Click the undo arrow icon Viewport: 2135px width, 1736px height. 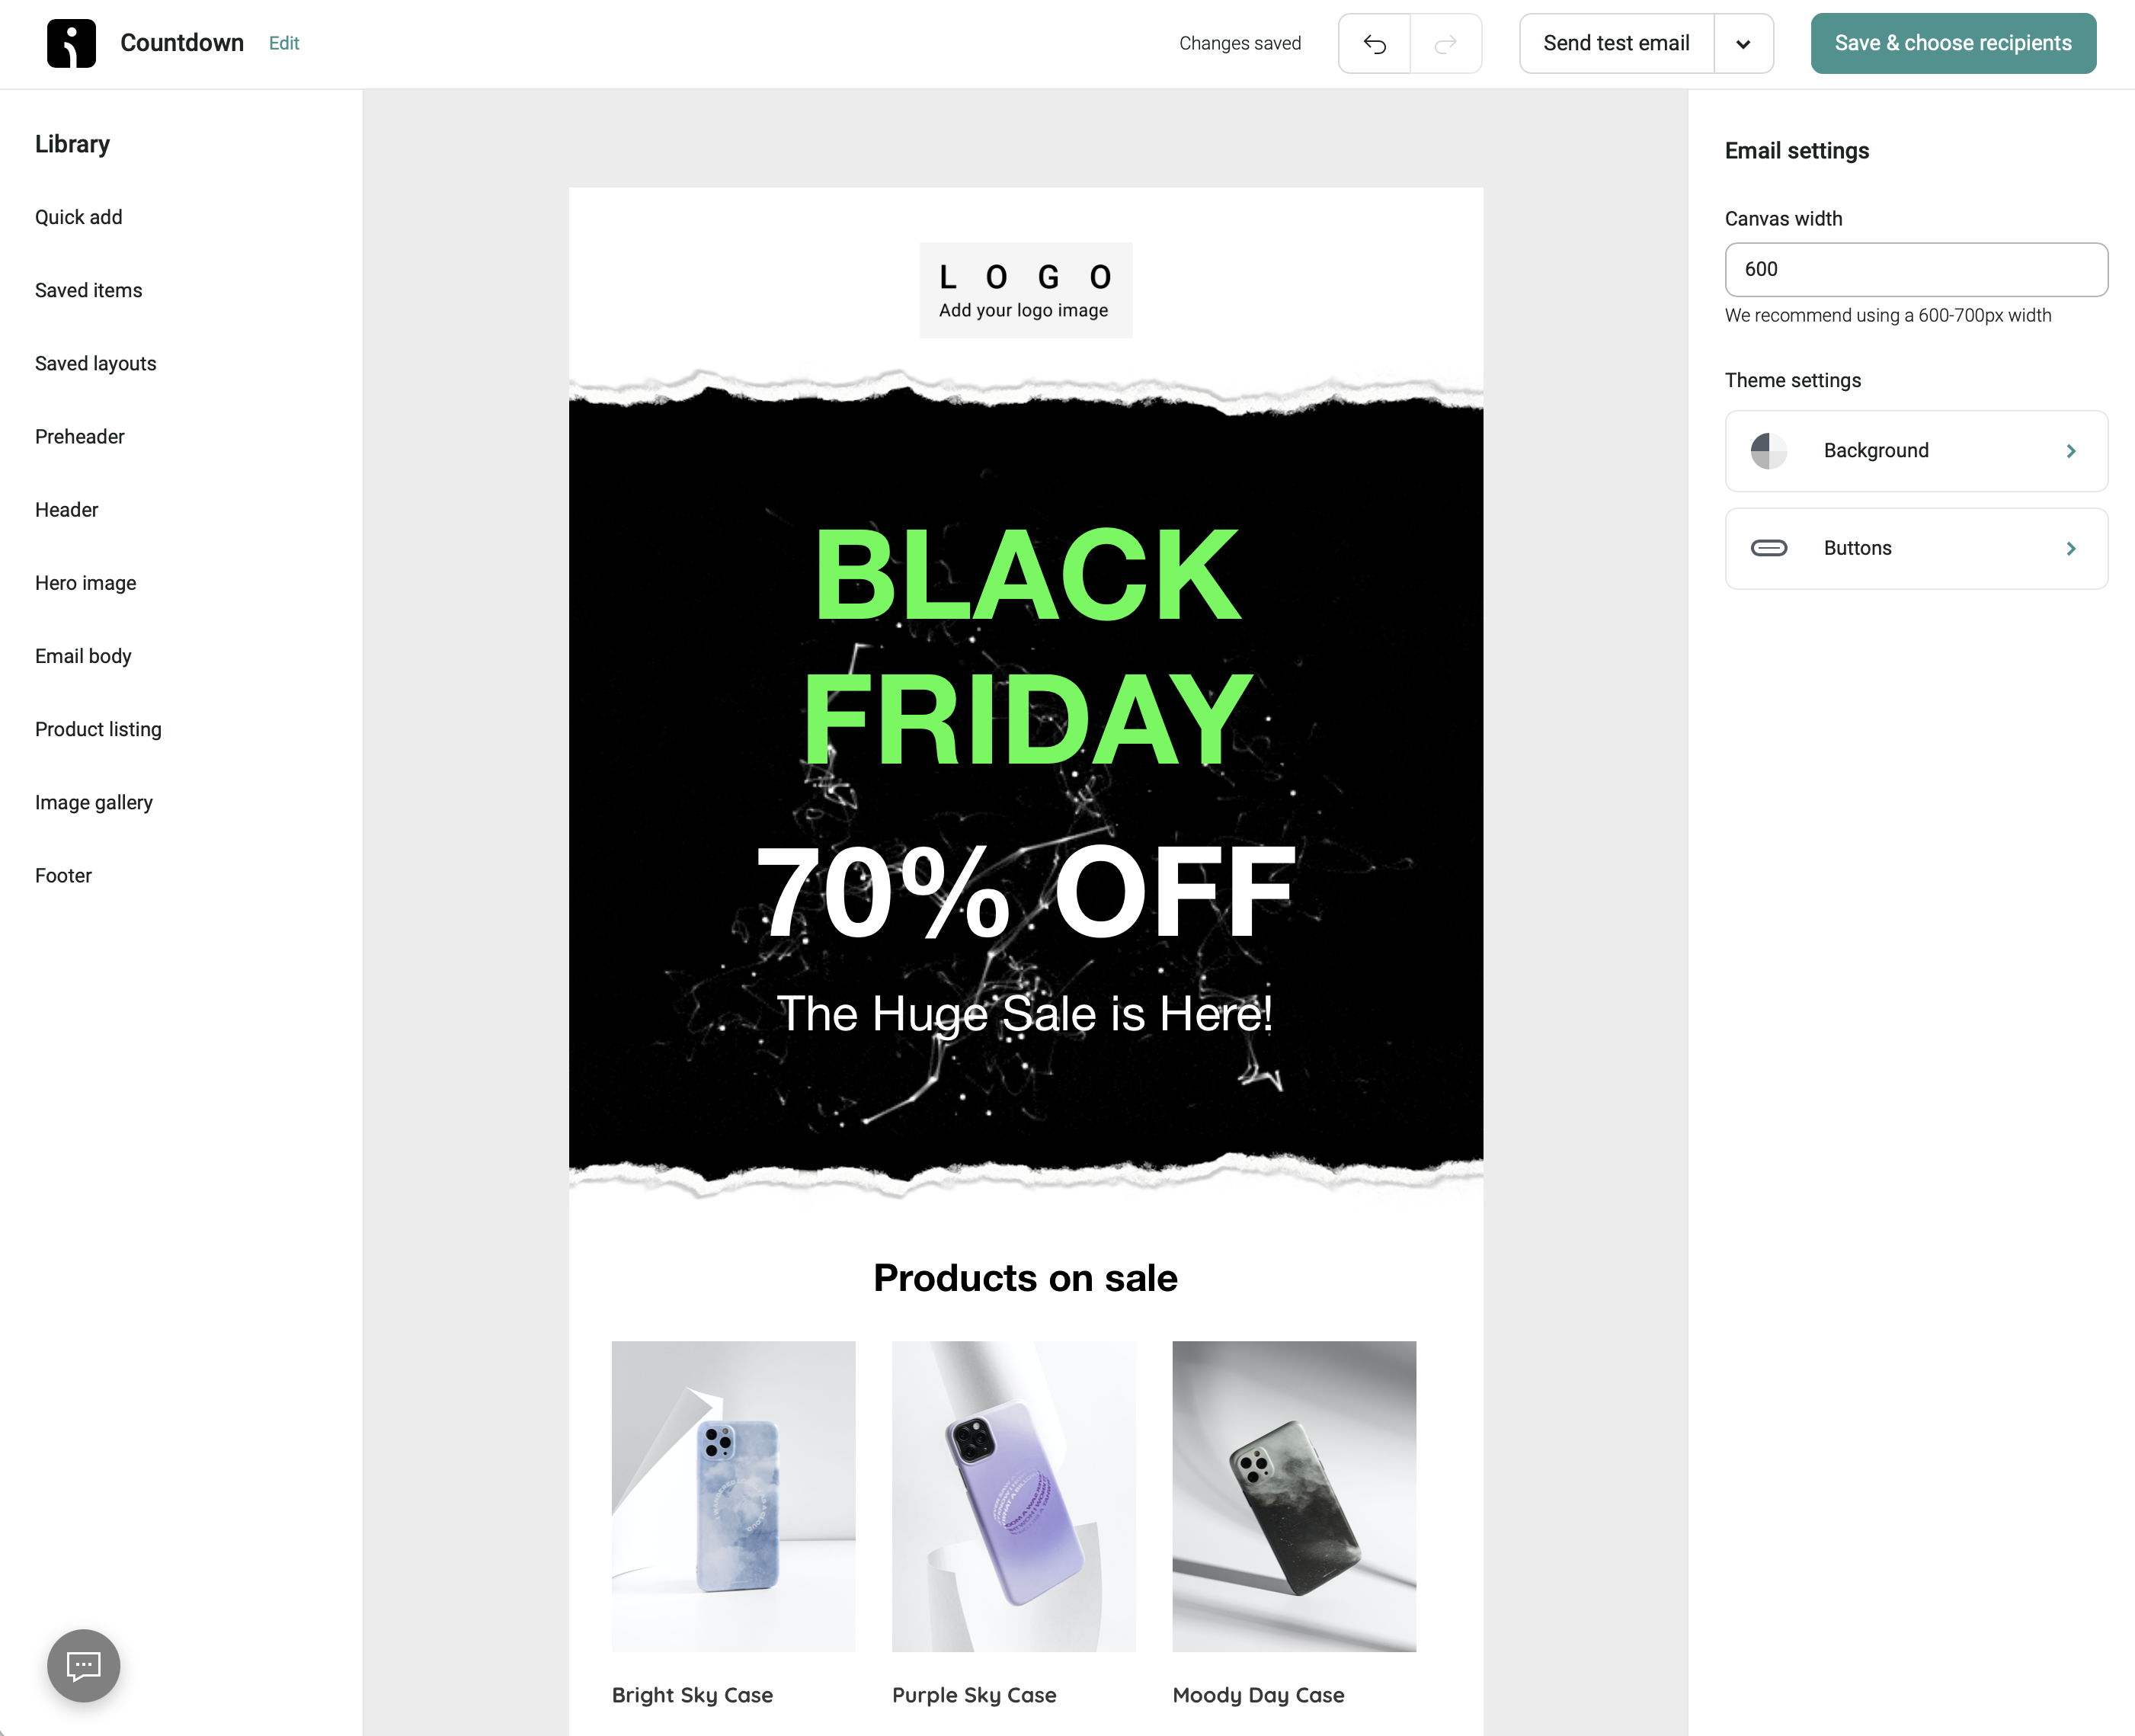click(x=1374, y=44)
